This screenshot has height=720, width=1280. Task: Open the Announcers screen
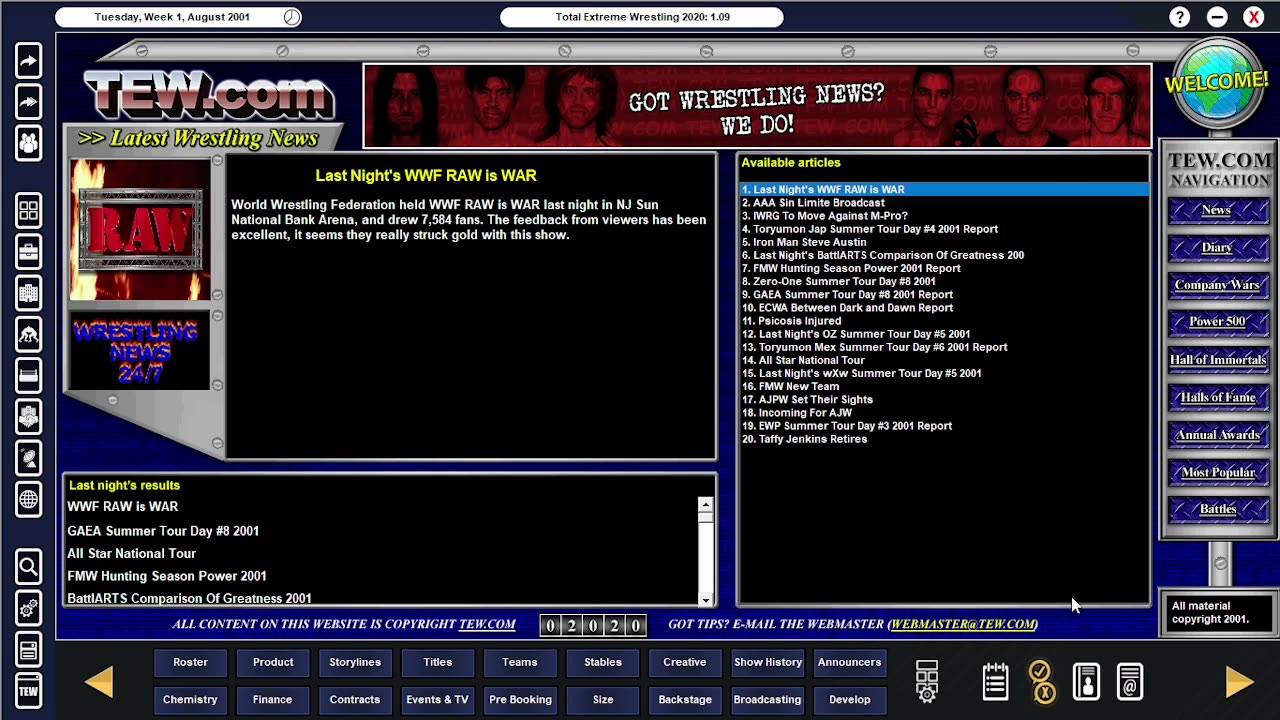tap(850, 662)
